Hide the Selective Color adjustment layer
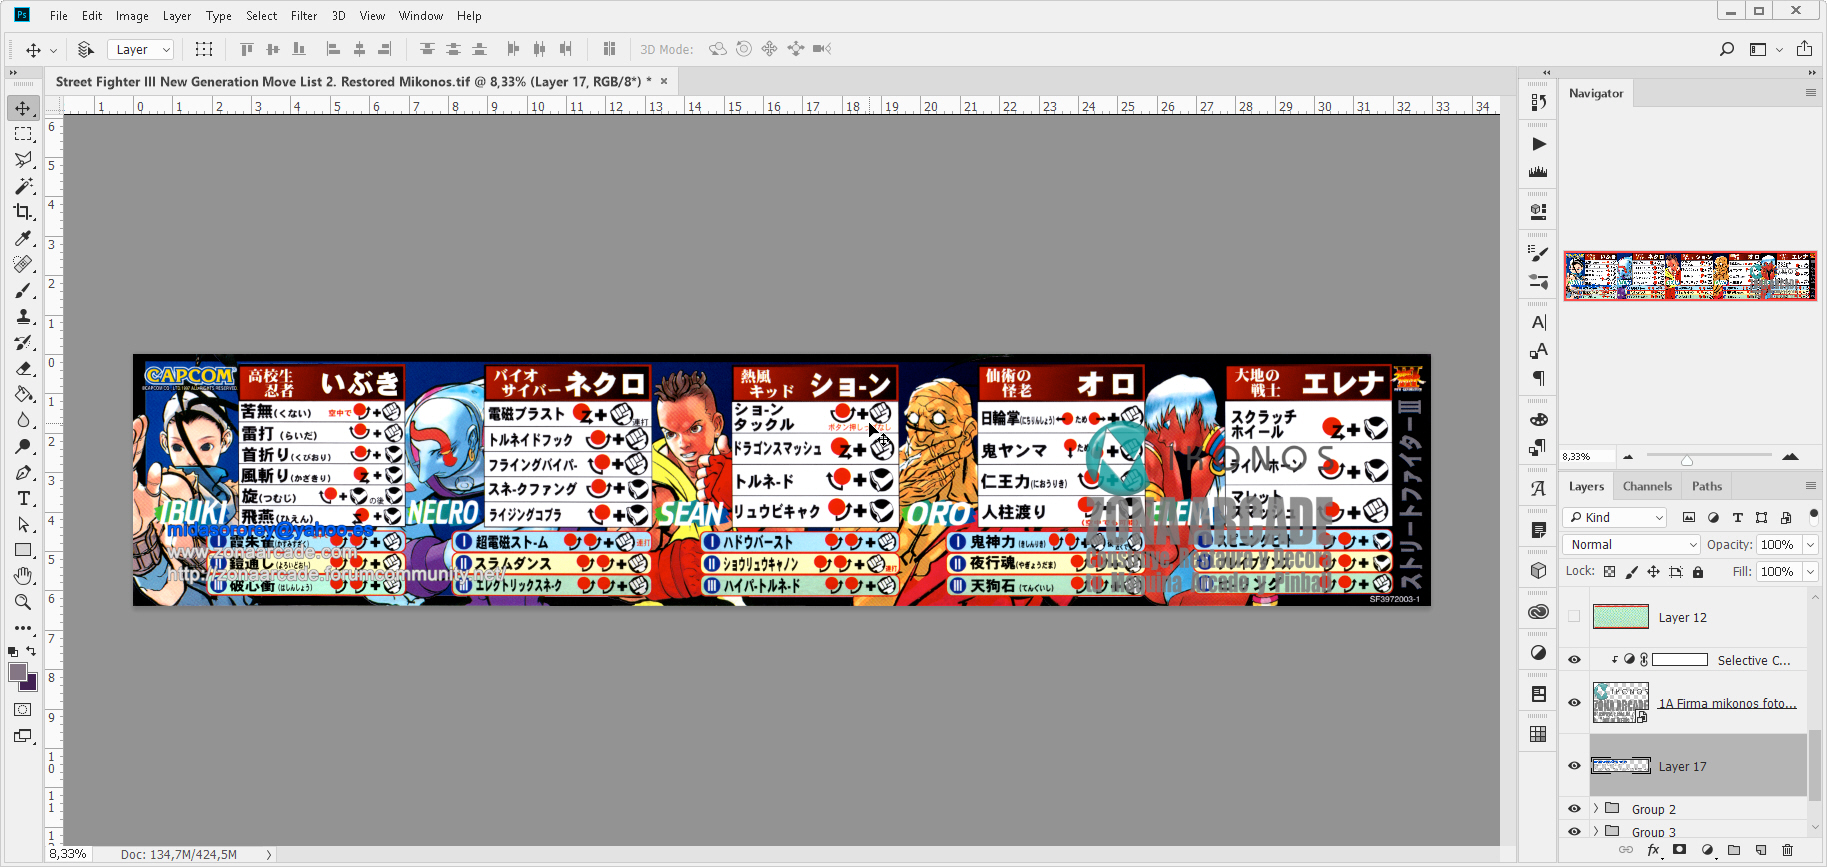Screen dimensions: 1827x867 pyautogui.click(x=1574, y=660)
